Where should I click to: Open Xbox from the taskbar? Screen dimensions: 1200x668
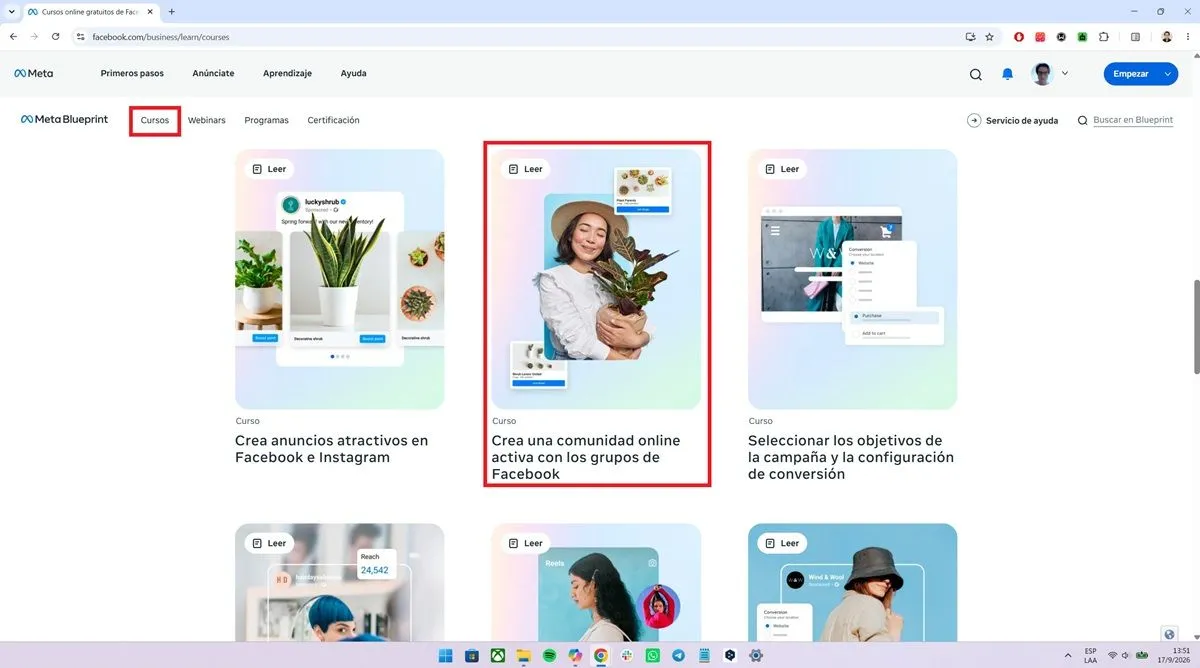point(496,656)
